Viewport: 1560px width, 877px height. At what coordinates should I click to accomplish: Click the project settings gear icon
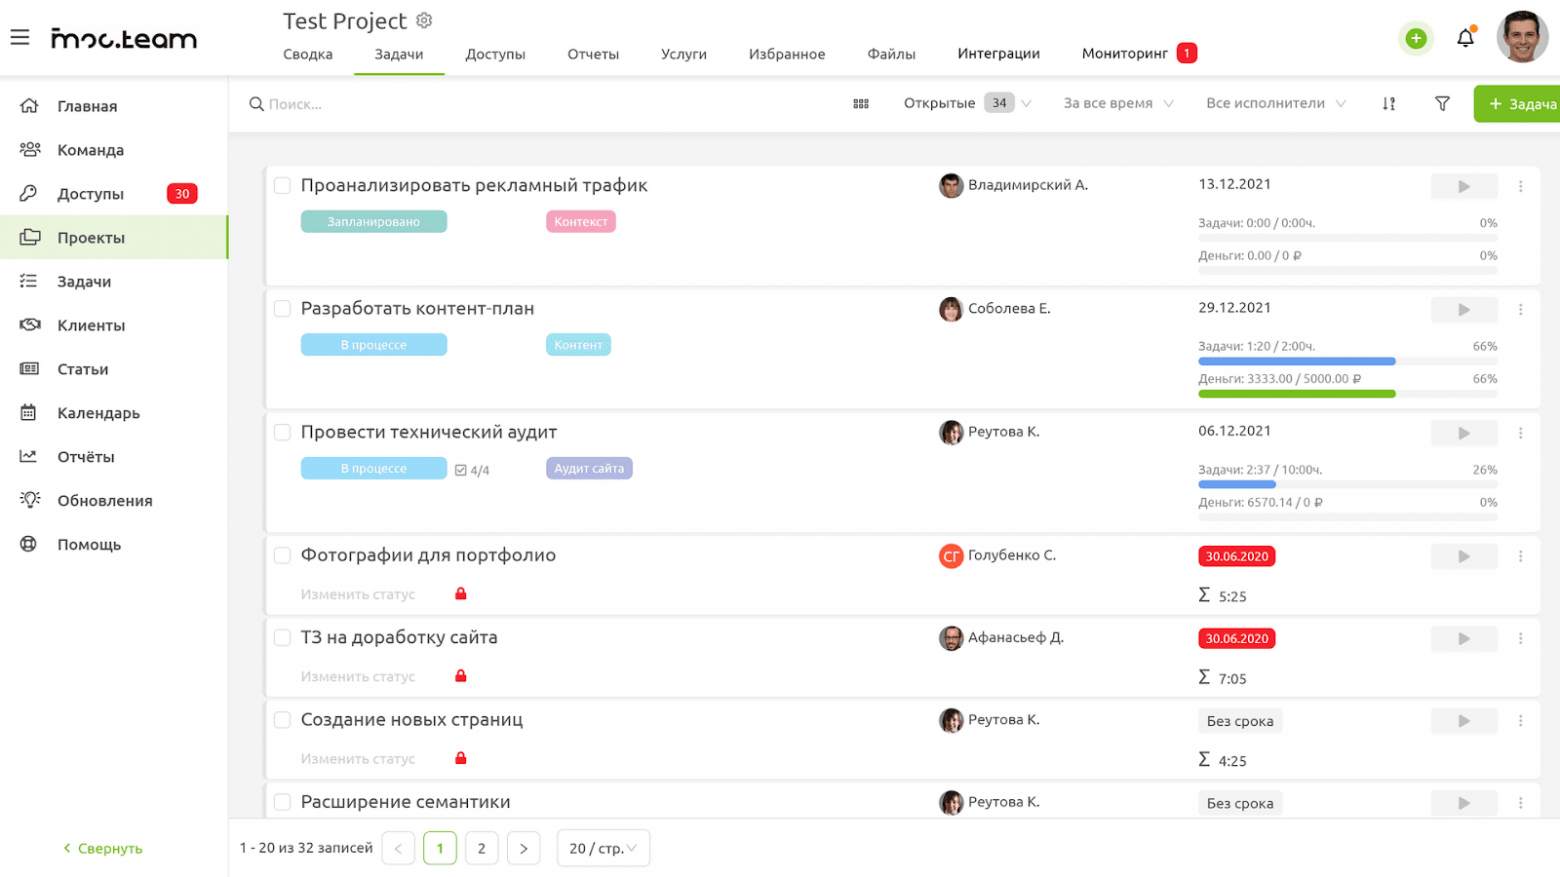[x=424, y=21]
